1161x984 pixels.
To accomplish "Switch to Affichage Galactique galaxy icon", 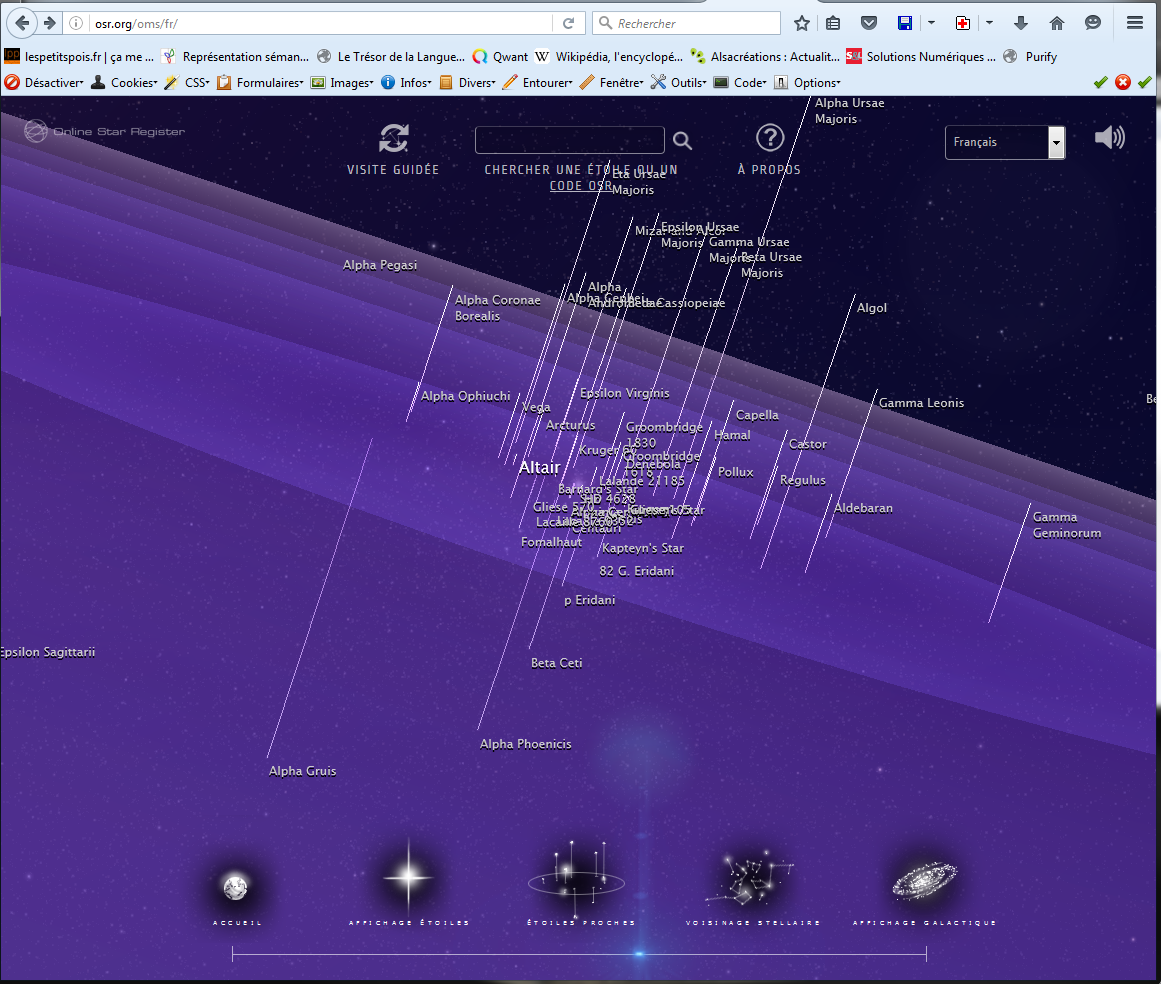I will coord(923,880).
